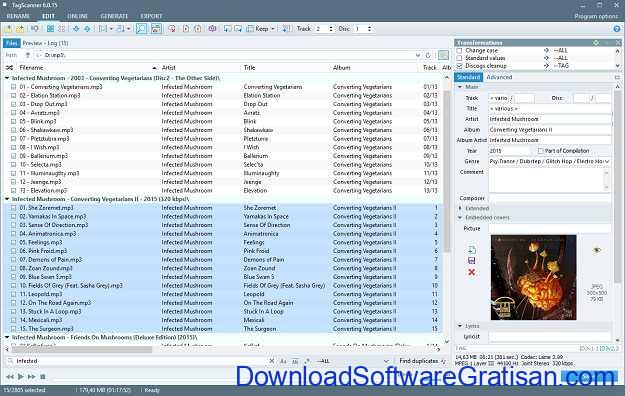Collapse the Lyrics section
The height and width of the screenshot is (396, 625).
coord(460,326)
